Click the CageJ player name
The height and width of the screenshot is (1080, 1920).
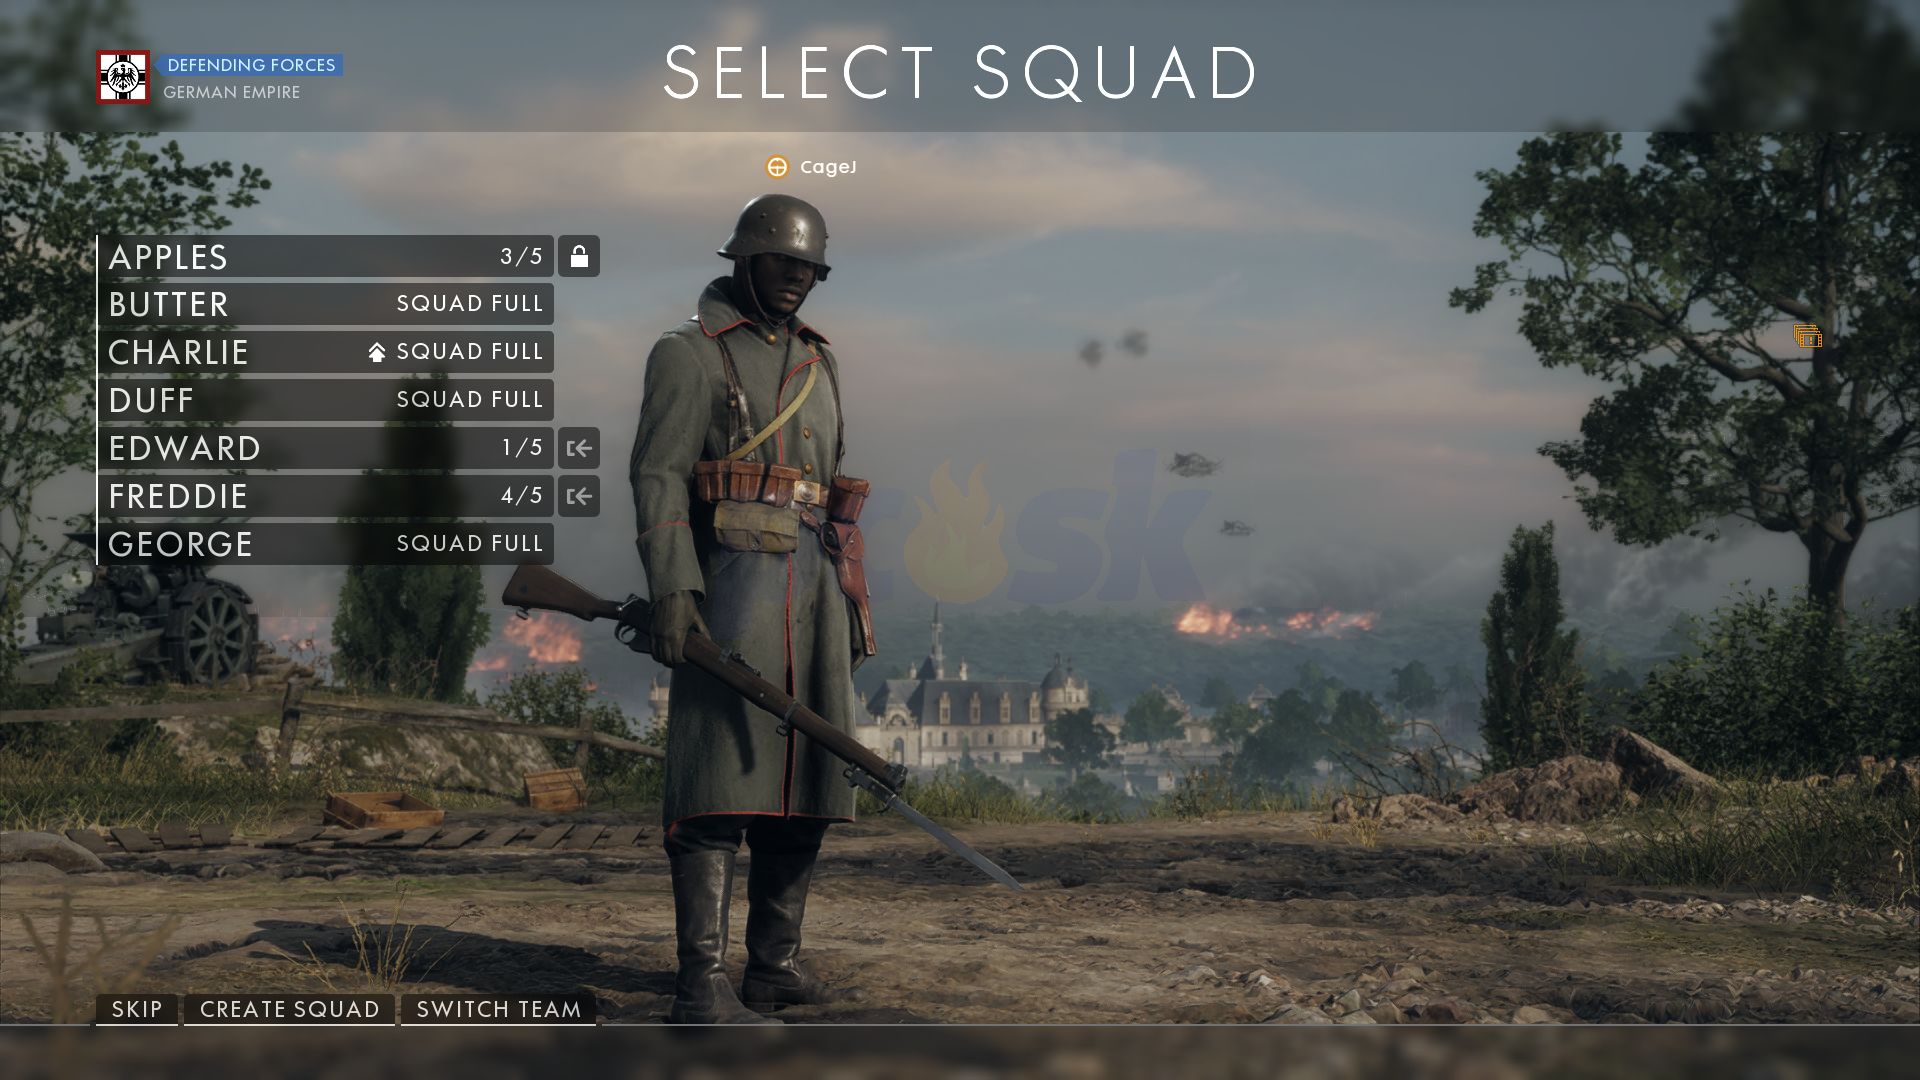828,167
